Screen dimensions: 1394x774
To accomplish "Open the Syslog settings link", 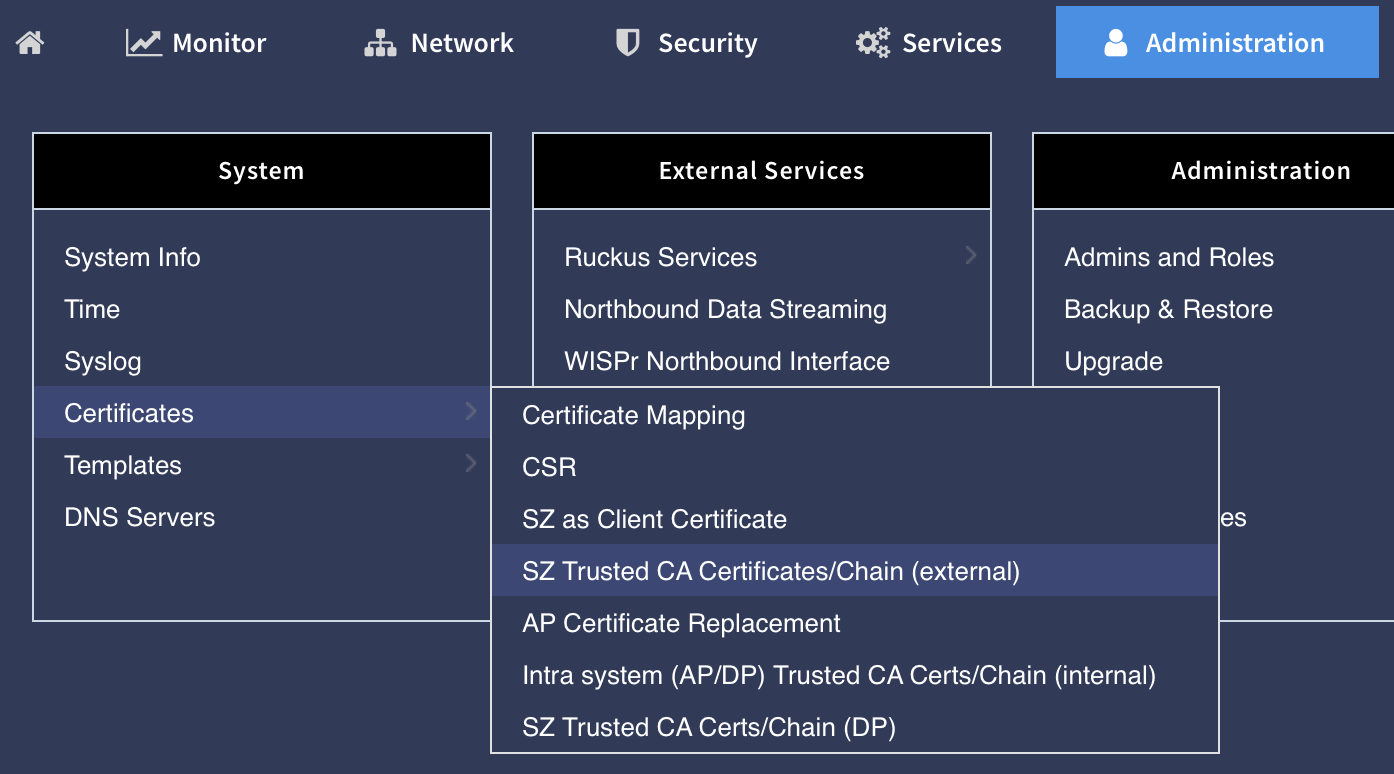I will click(102, 361).
